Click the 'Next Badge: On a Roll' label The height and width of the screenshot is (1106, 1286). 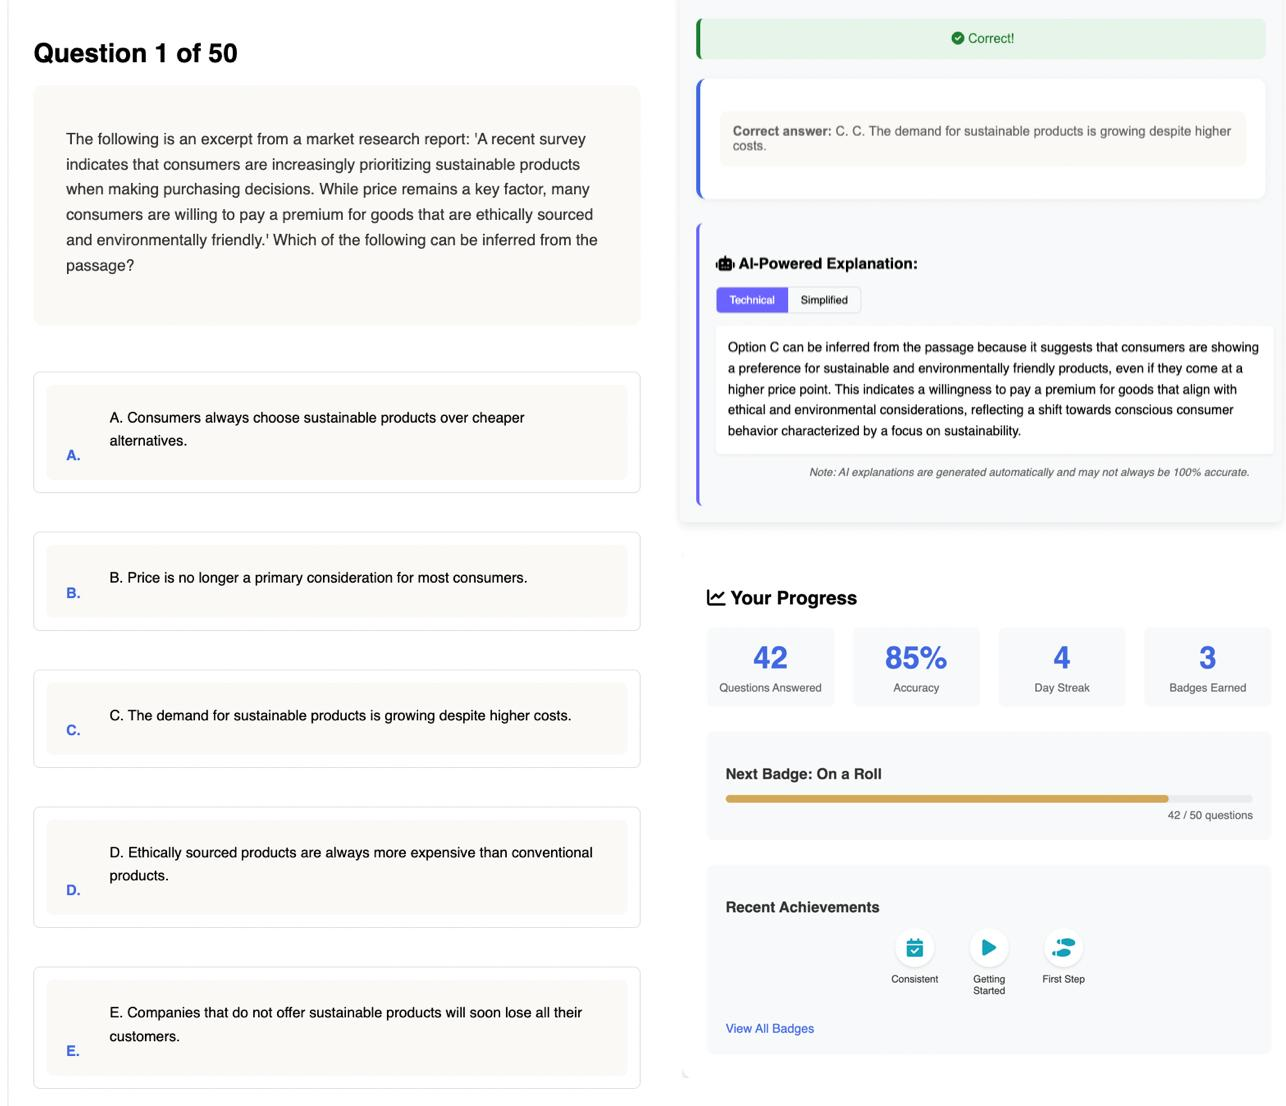pos(804,774)
